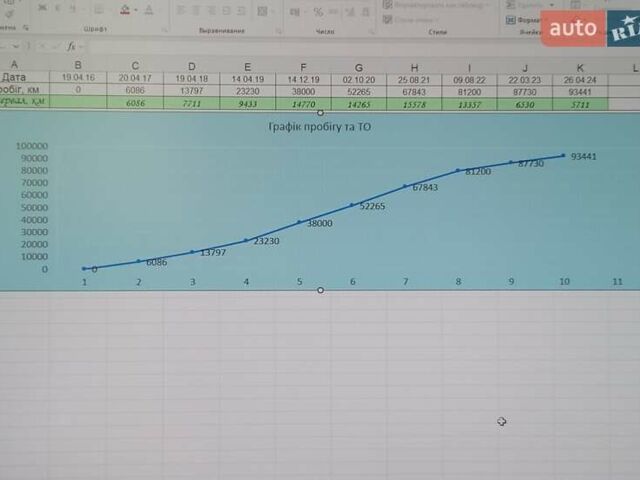This screenshot has width=640, height=480.
Task: Select column header H
Action: [x=414, y=68]
